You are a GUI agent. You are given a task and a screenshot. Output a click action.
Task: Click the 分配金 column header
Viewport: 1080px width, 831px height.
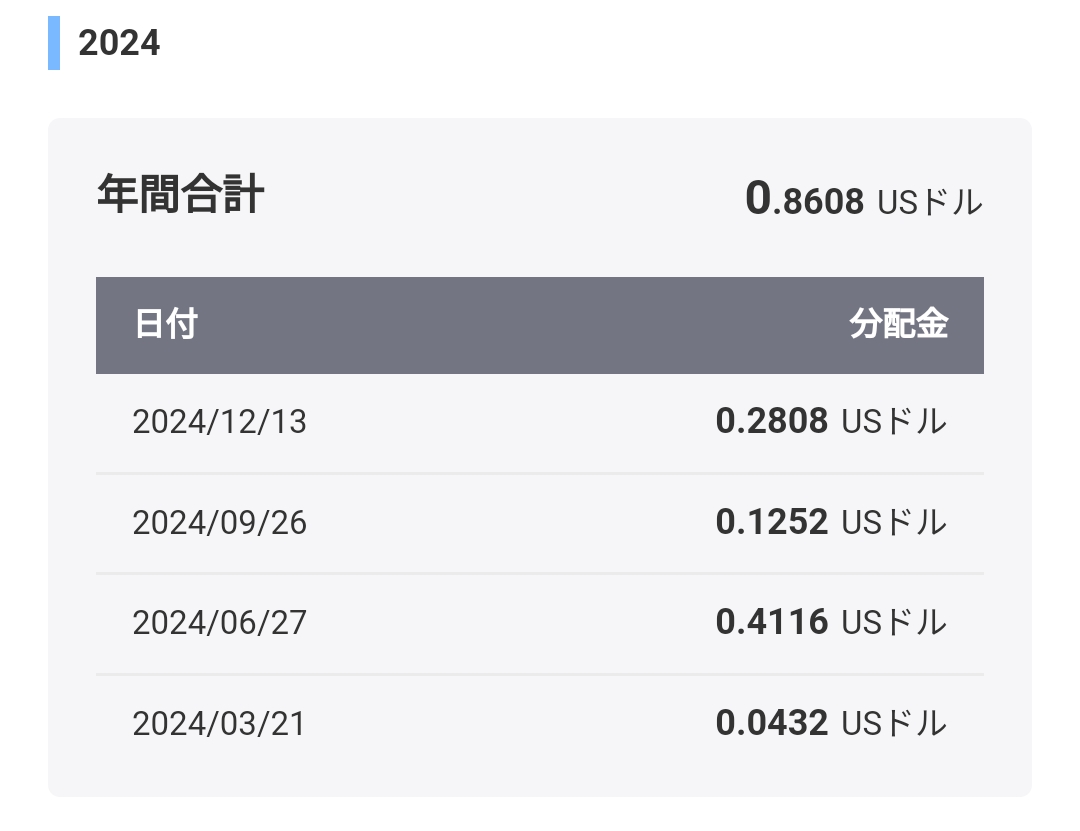pos(899,324)
